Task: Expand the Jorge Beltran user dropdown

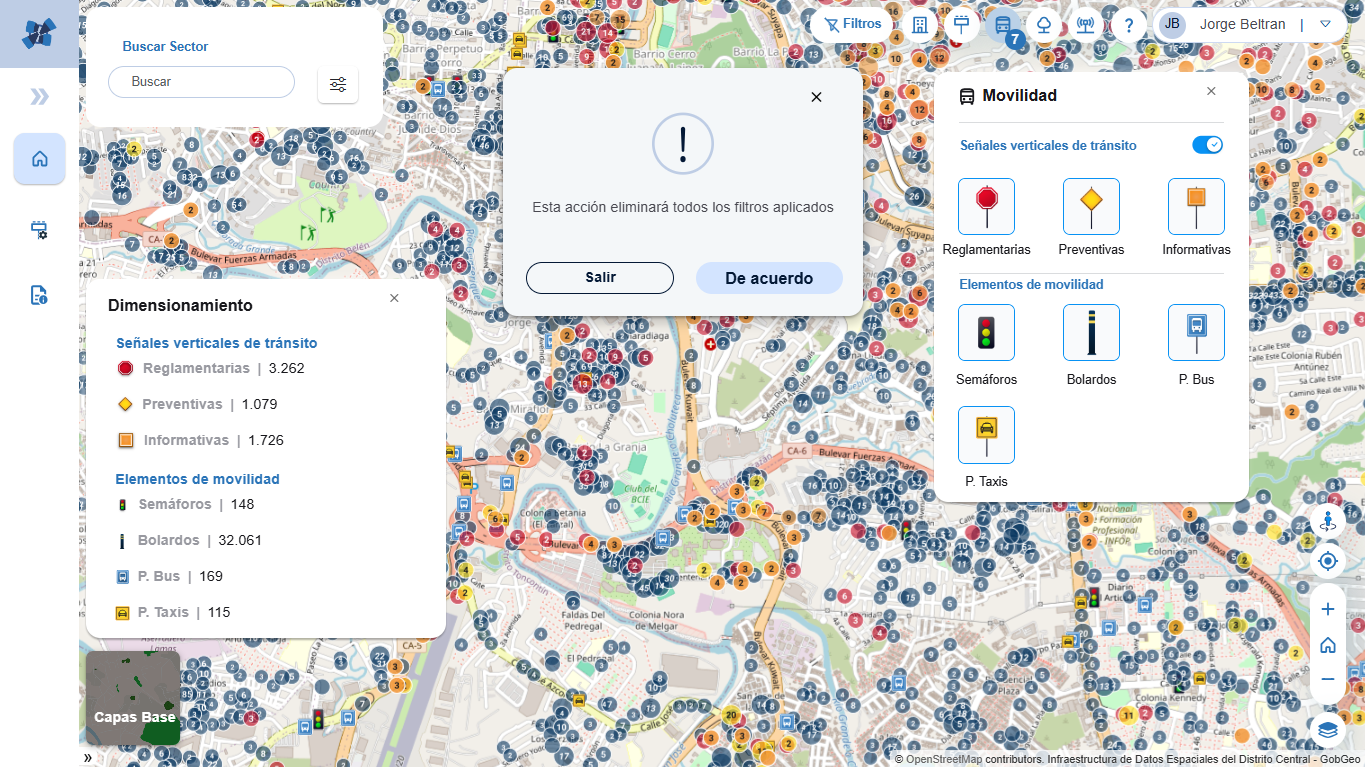Action: tap(1325, 24)
